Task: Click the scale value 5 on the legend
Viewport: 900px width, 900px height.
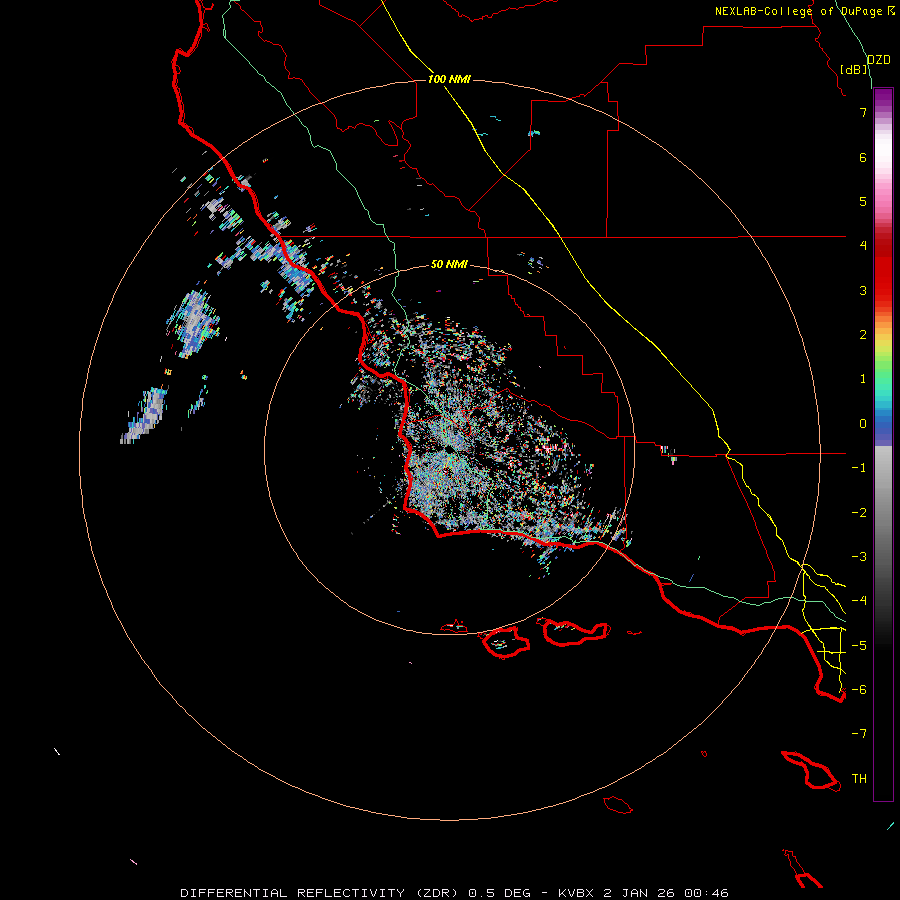Action: click(x=863, y=201)
